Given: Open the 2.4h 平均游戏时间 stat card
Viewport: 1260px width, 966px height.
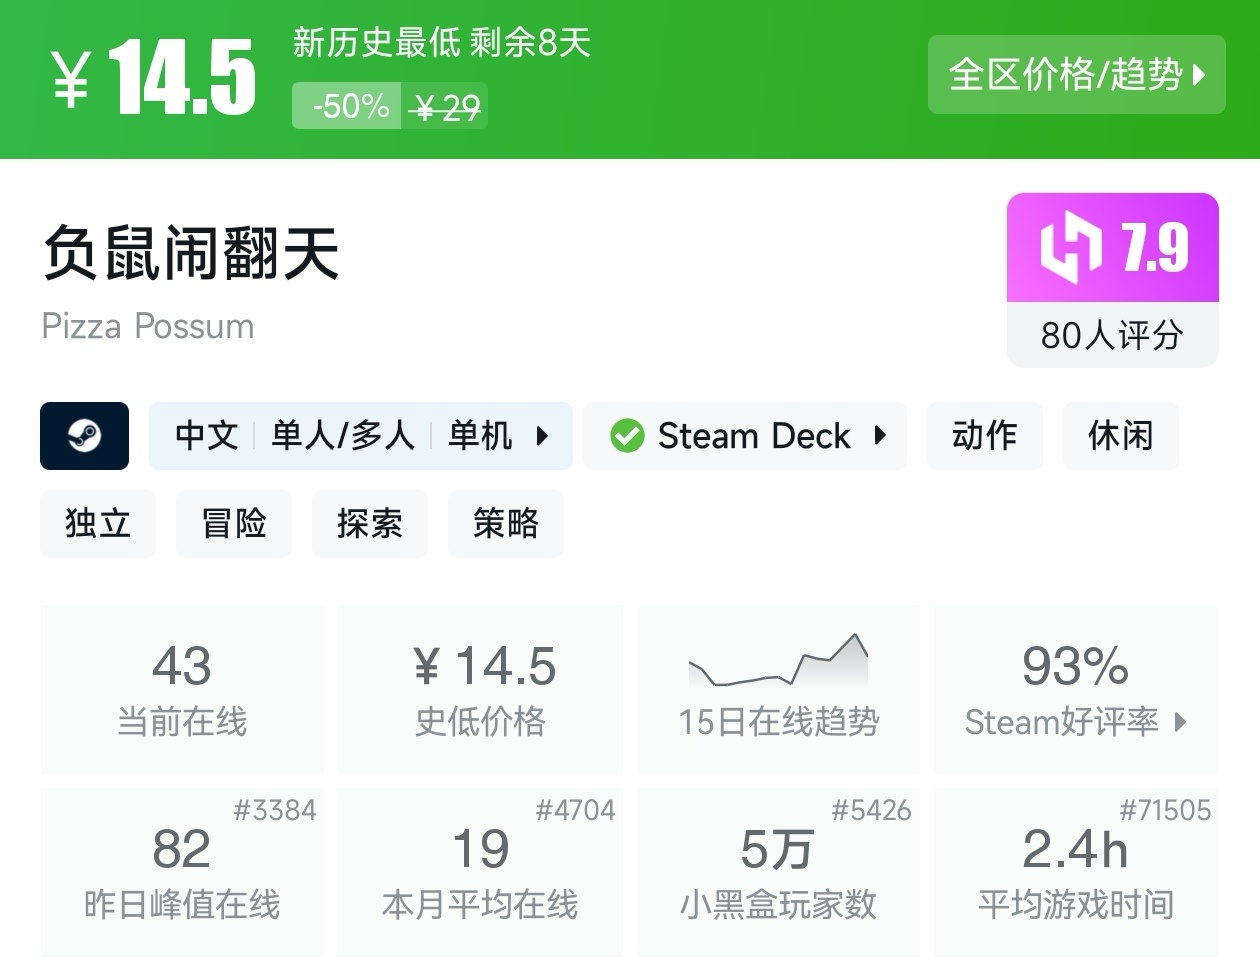Looking at the screenshot, I should point(1076,872).
